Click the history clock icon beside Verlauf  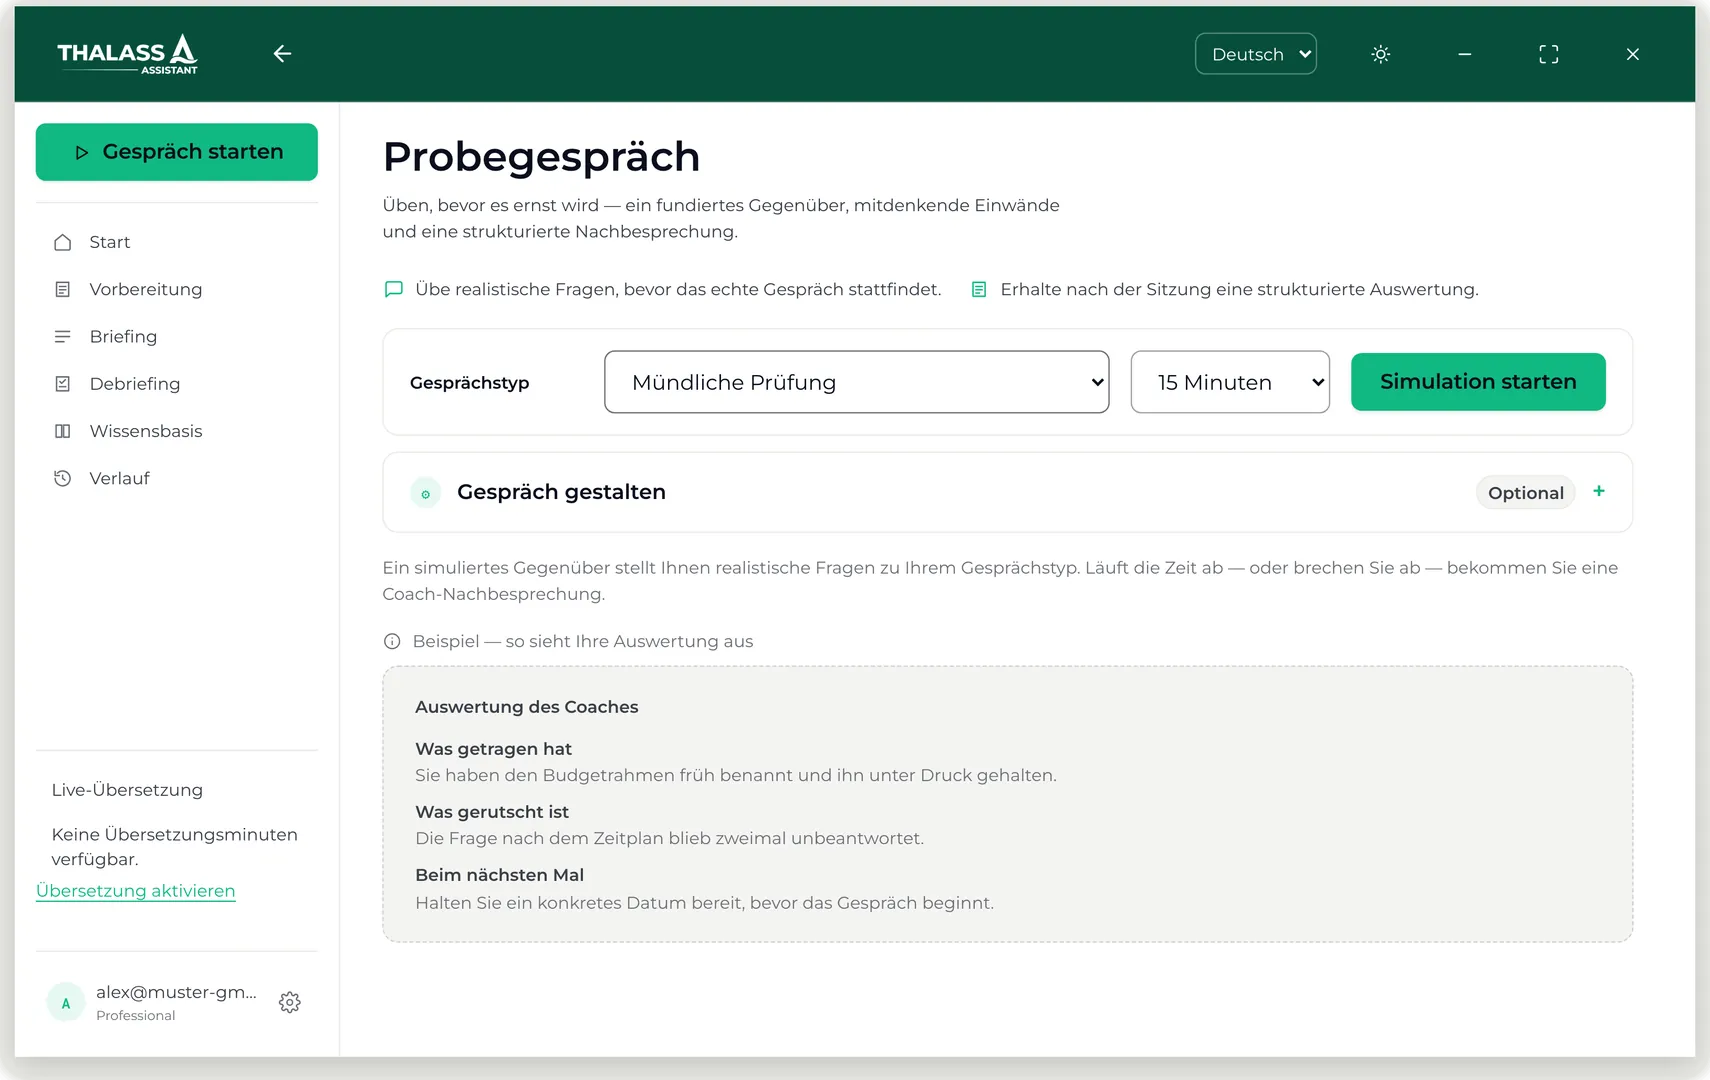pos(63,478)
